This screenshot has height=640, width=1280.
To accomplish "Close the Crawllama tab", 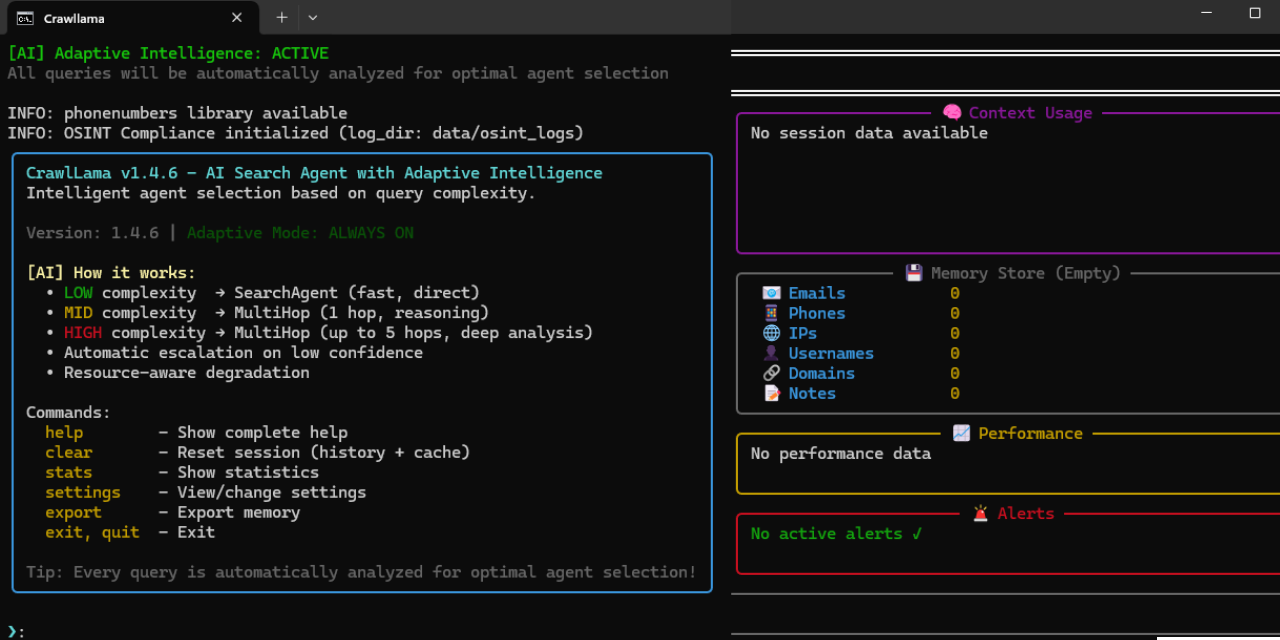I will (x=237, y=18).
